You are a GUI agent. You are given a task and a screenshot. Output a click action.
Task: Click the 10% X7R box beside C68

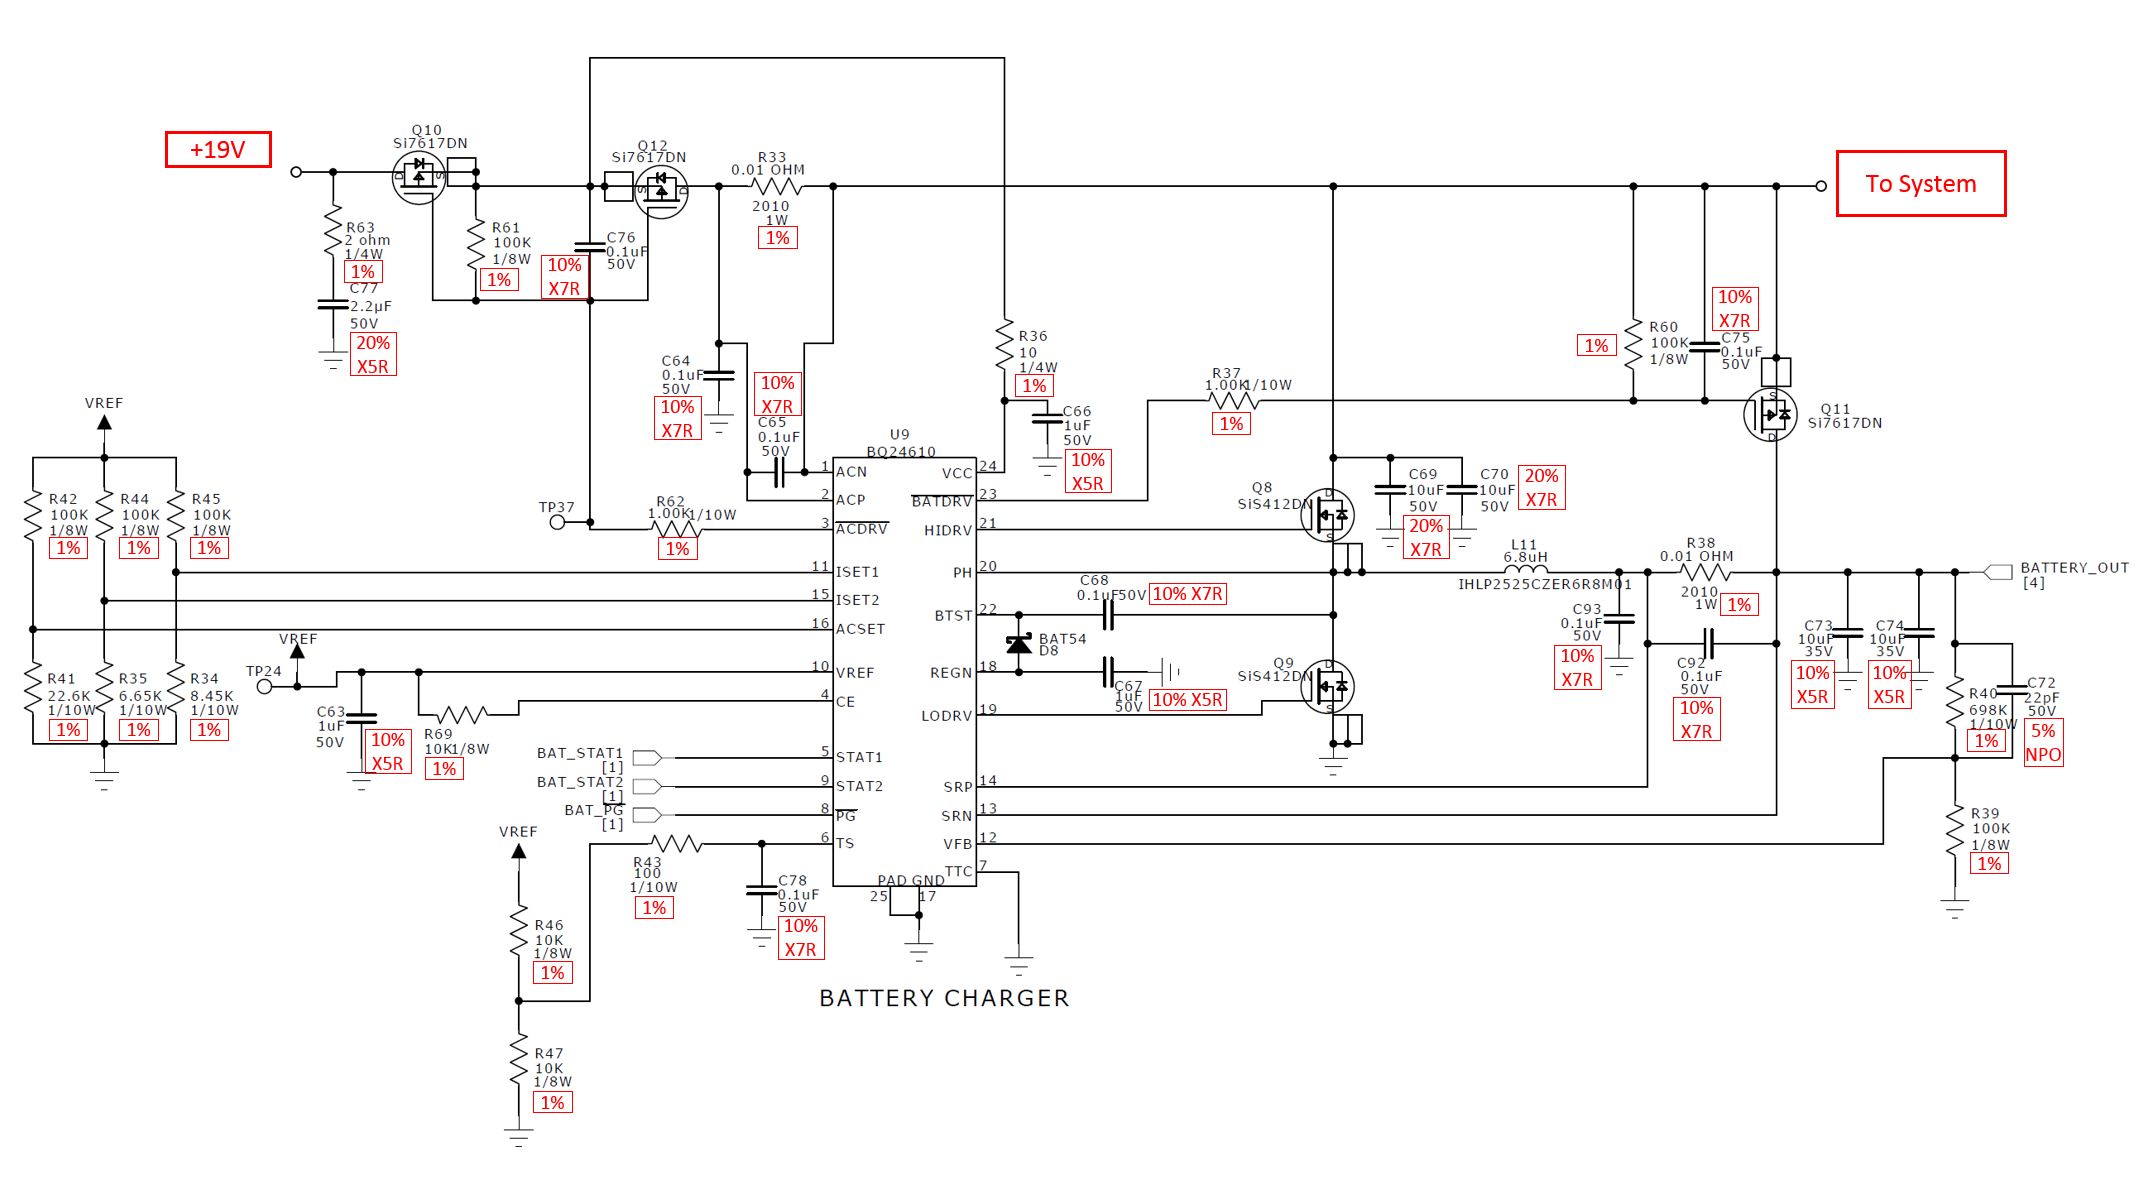click(1187, 594)
